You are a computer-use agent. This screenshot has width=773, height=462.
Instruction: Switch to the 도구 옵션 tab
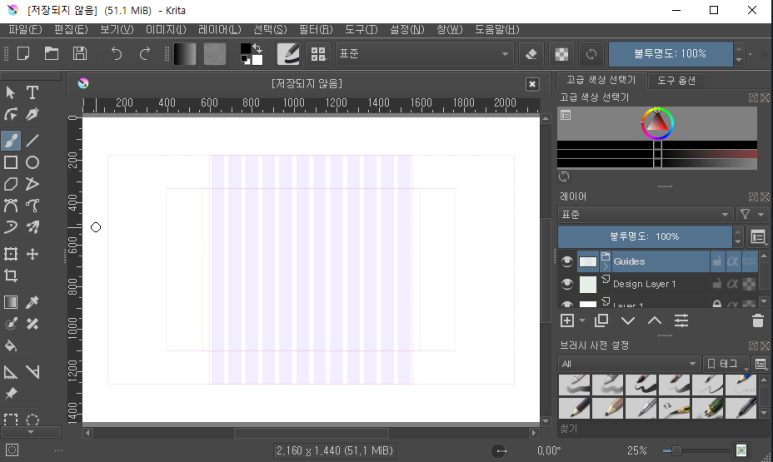(x=677, y=81)
